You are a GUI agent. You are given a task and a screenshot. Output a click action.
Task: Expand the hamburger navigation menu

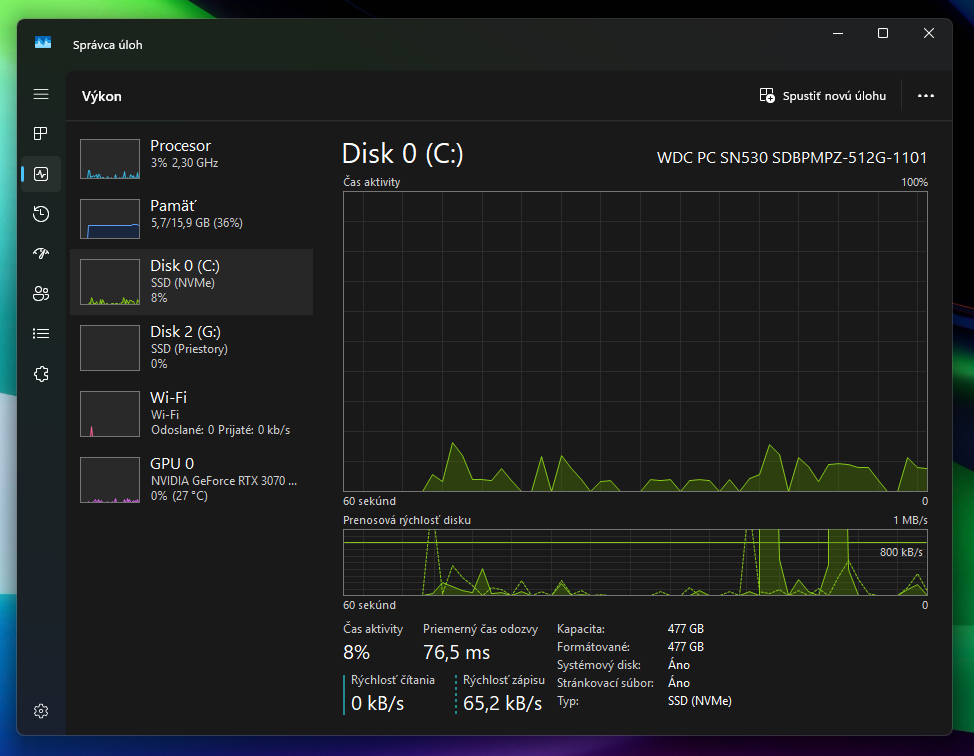(x=41, y=94)
